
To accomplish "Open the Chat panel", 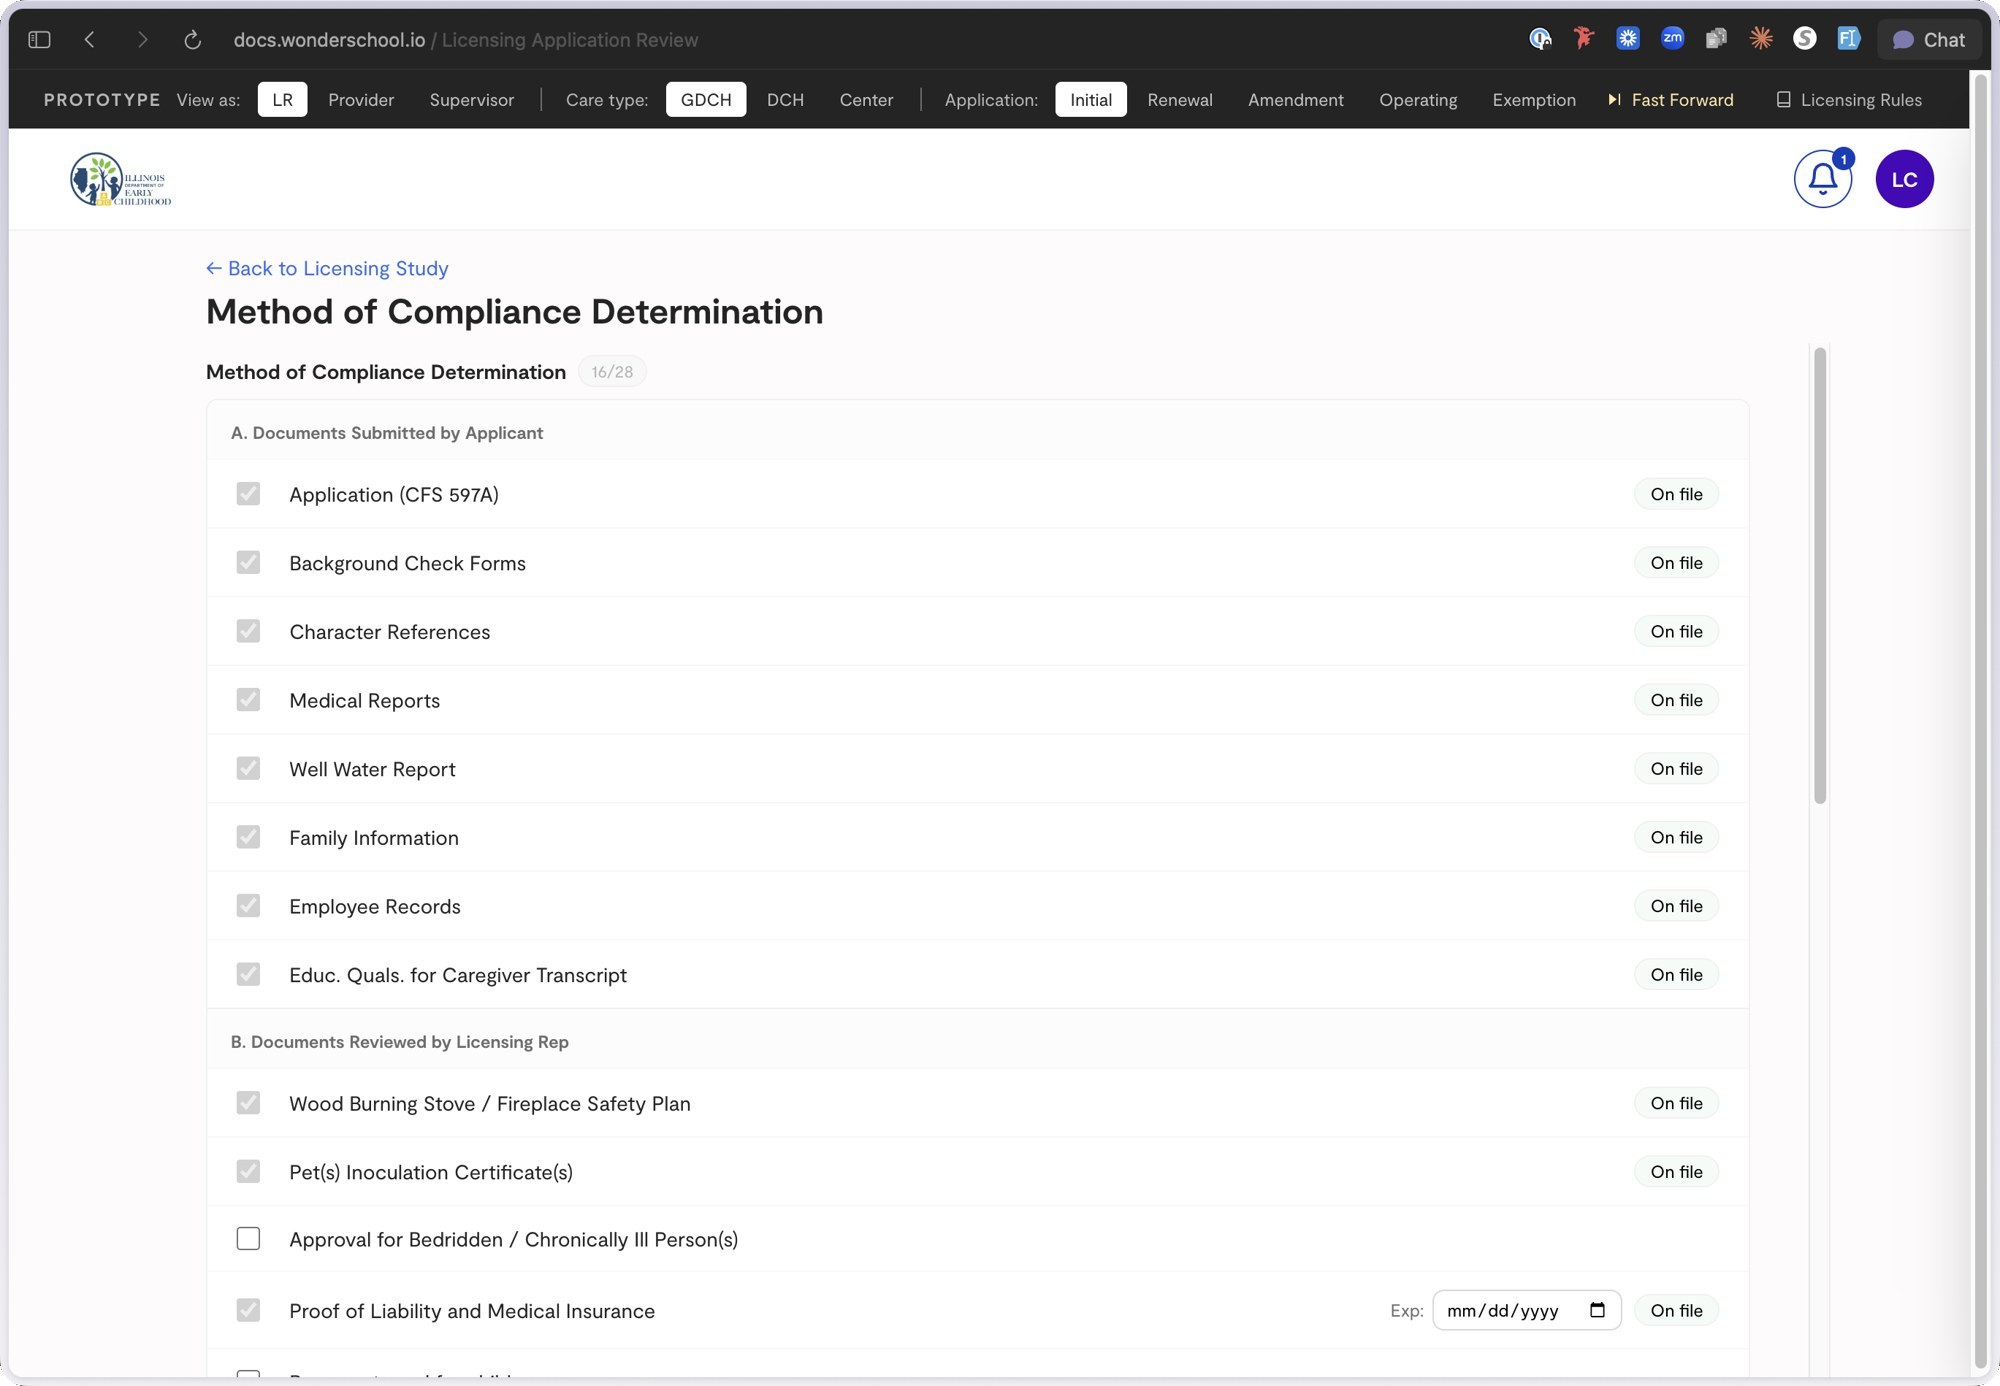I will pyautogui.click(x=1929, y=40).
